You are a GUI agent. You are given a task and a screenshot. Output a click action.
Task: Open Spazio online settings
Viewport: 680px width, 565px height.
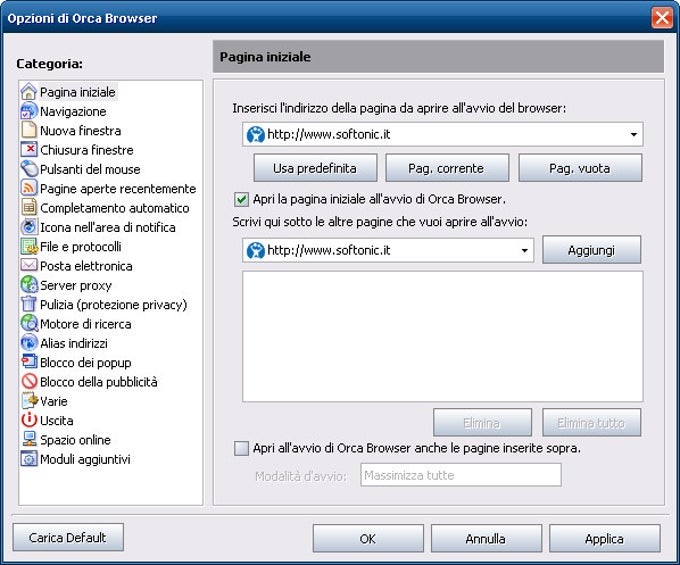pyautogui.click(x=75, y=440)
